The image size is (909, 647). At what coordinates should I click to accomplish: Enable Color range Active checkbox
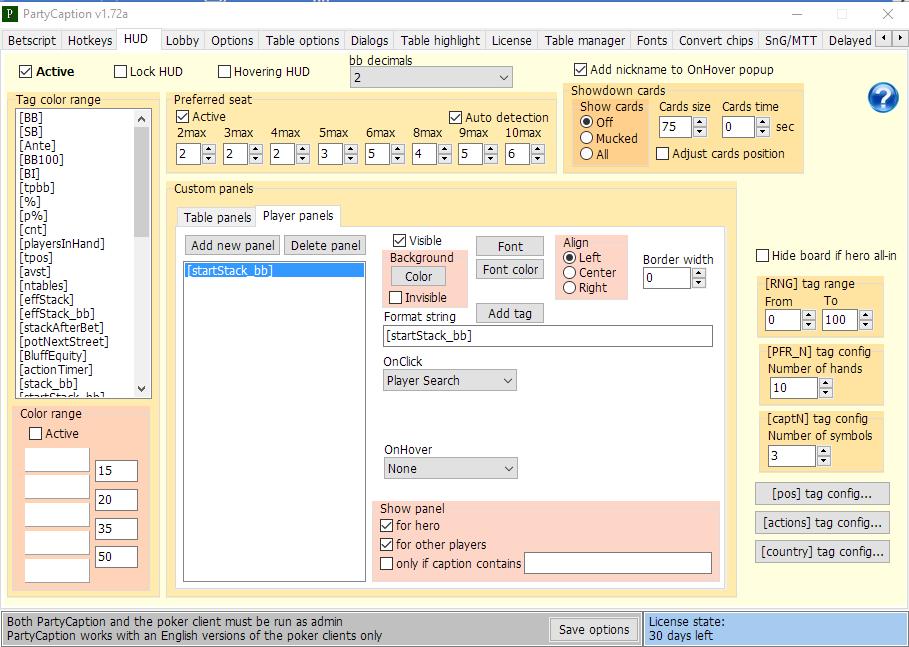(x=35, y=434)
